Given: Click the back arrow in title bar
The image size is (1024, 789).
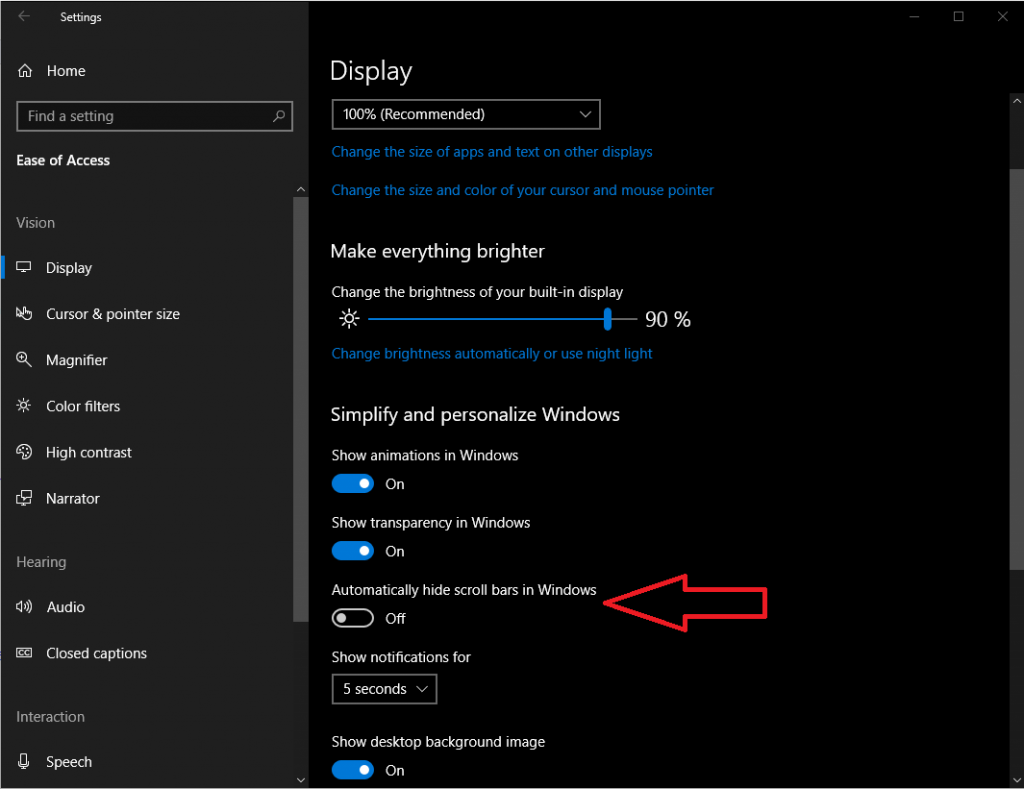Looking at the screenshot, I should pos(24,17).
